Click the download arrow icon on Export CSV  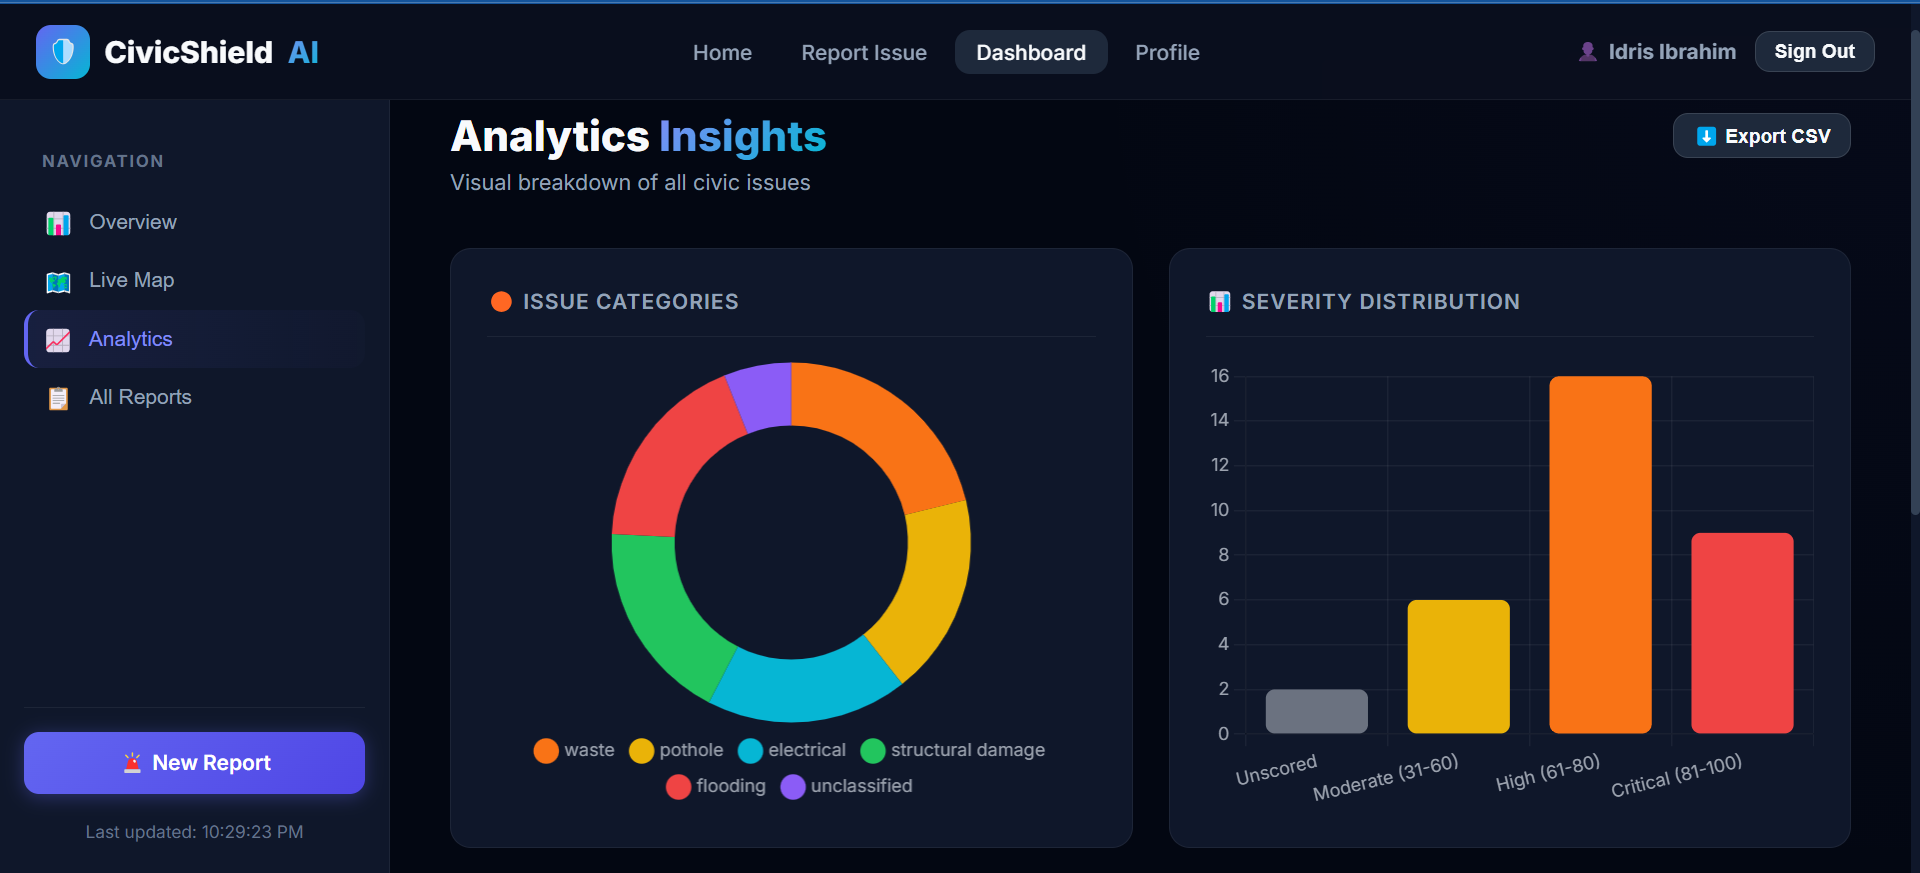pyautogui.click(x=1706, y=136)
